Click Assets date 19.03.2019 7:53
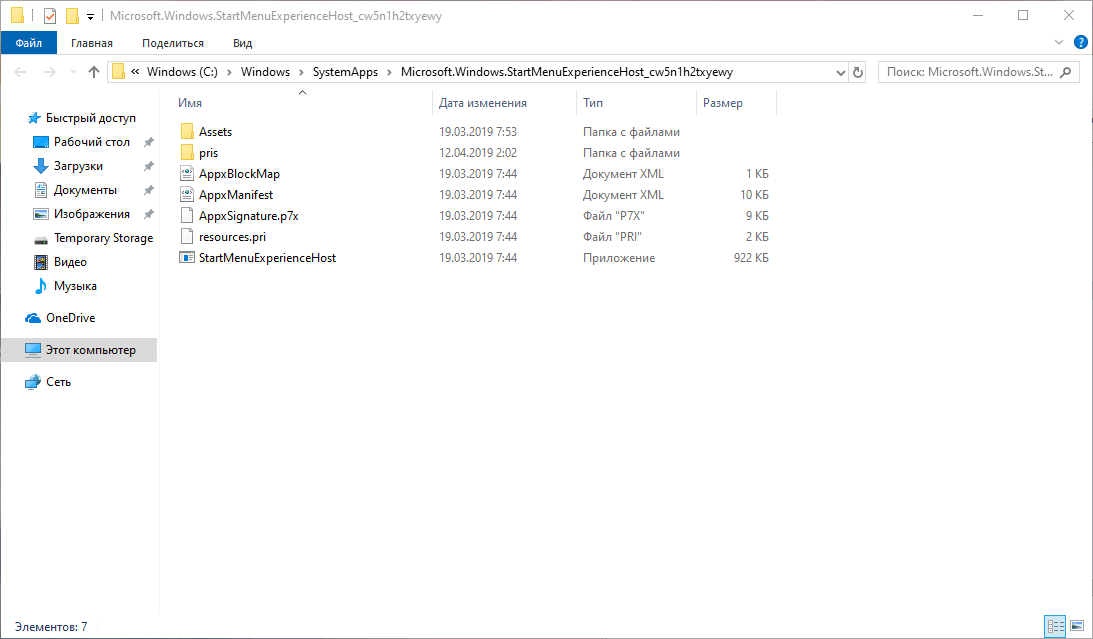The width and height of the screenshot is (1093, 639). pos(477,132)
